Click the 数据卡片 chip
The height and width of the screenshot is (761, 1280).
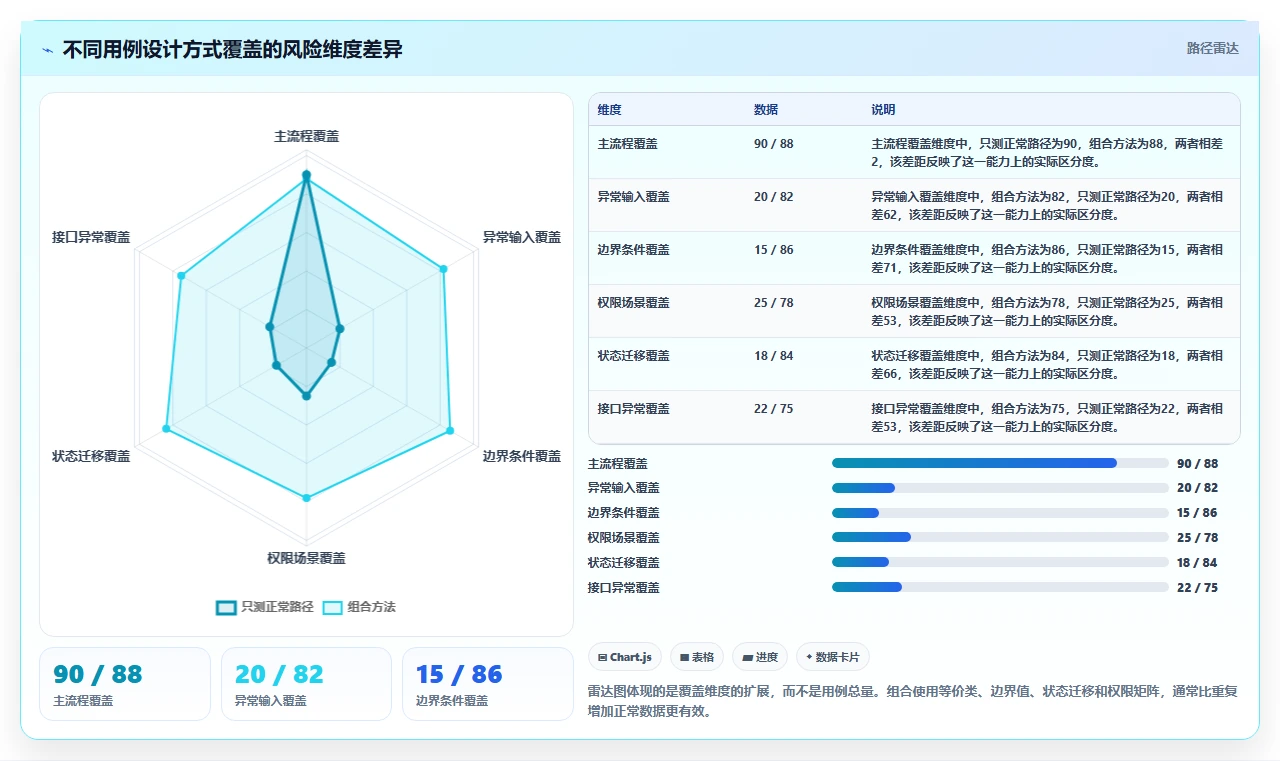pyautogui.click(x=833, y=657)
